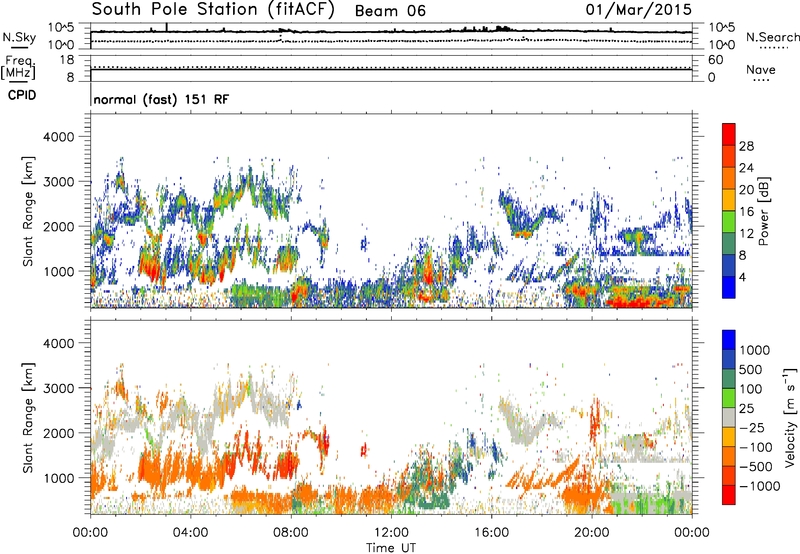800x554 pixels.
Task: Click the '4' power colorbar value
Action: (x=742, y=277)
